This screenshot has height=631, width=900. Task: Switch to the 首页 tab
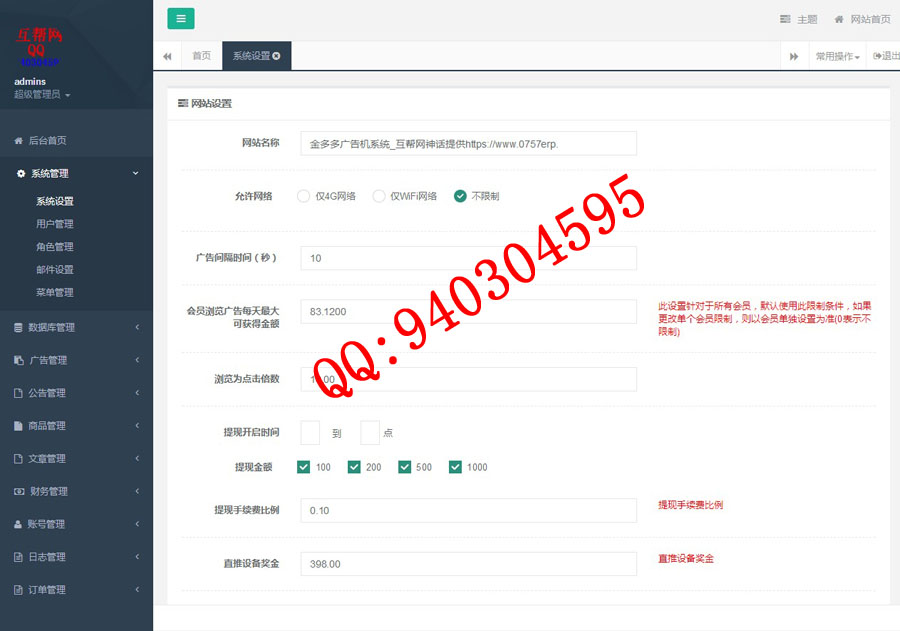point(202,56)
